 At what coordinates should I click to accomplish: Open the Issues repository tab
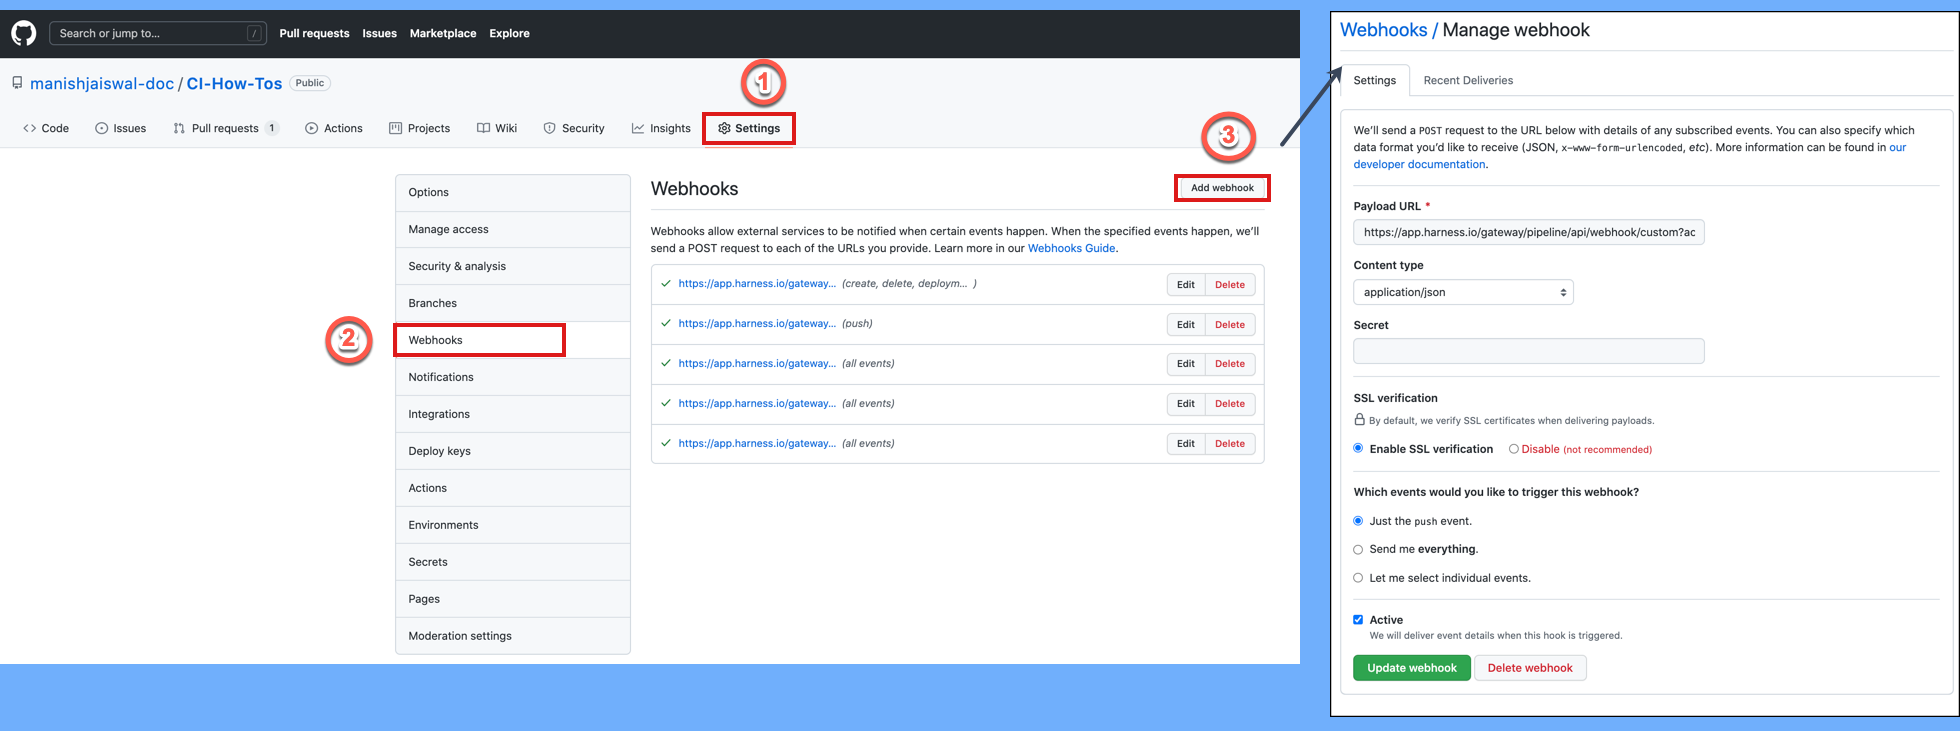pyautogui.click(x=121, y=128)
